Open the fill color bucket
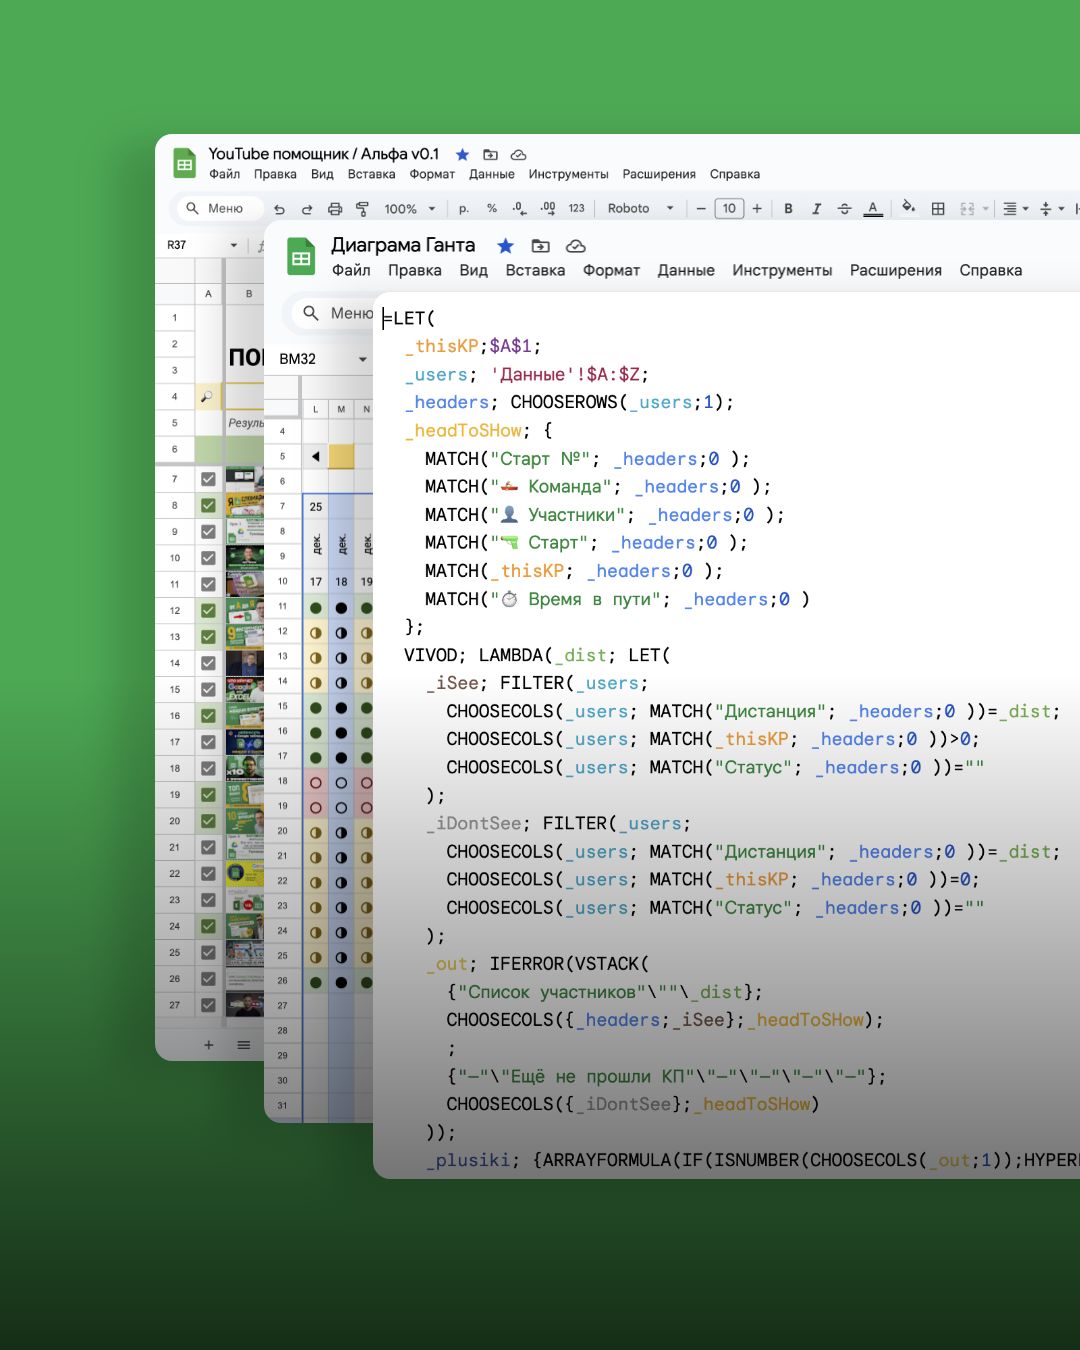The width and height of the screenshot is (1080, 1350). click(908, 208)
